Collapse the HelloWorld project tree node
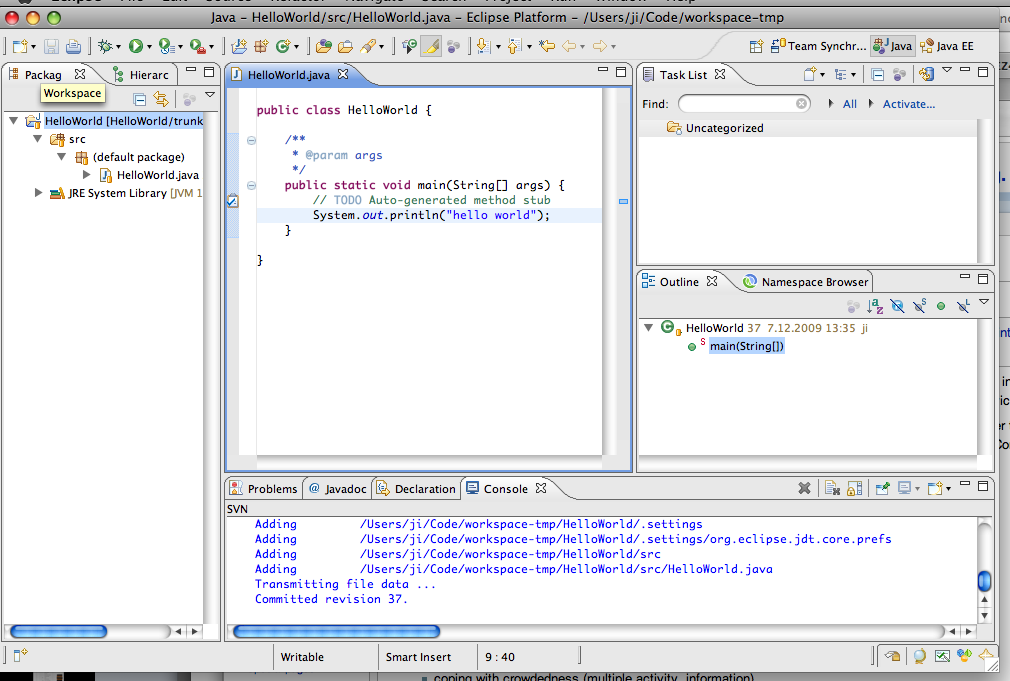Screen dimensions: 1010x681 13,120
